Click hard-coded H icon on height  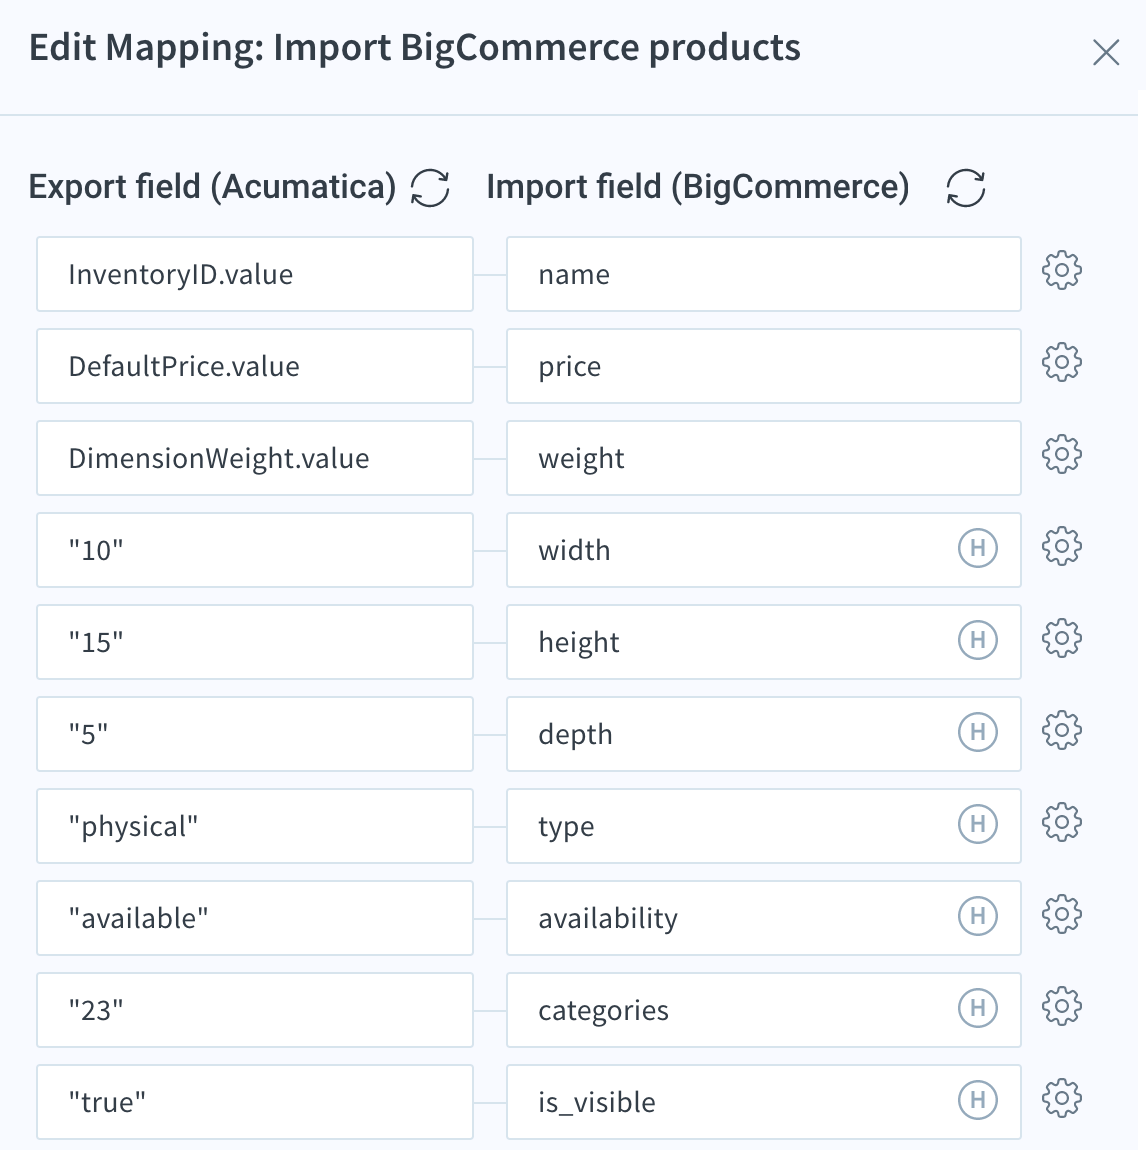977,640
